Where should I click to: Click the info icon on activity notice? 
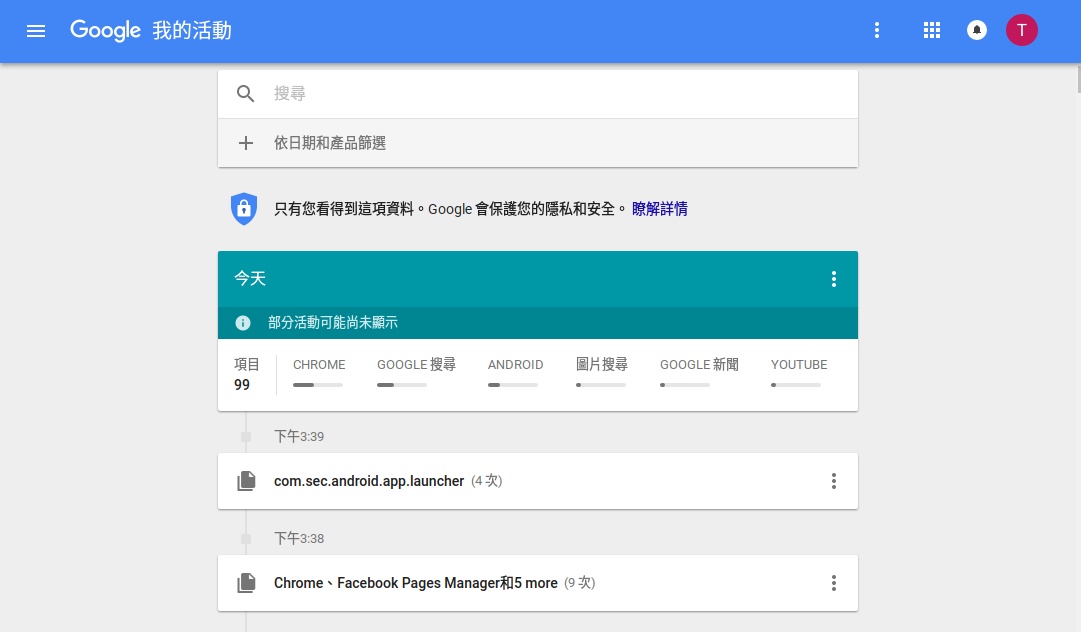coord(243,323)
